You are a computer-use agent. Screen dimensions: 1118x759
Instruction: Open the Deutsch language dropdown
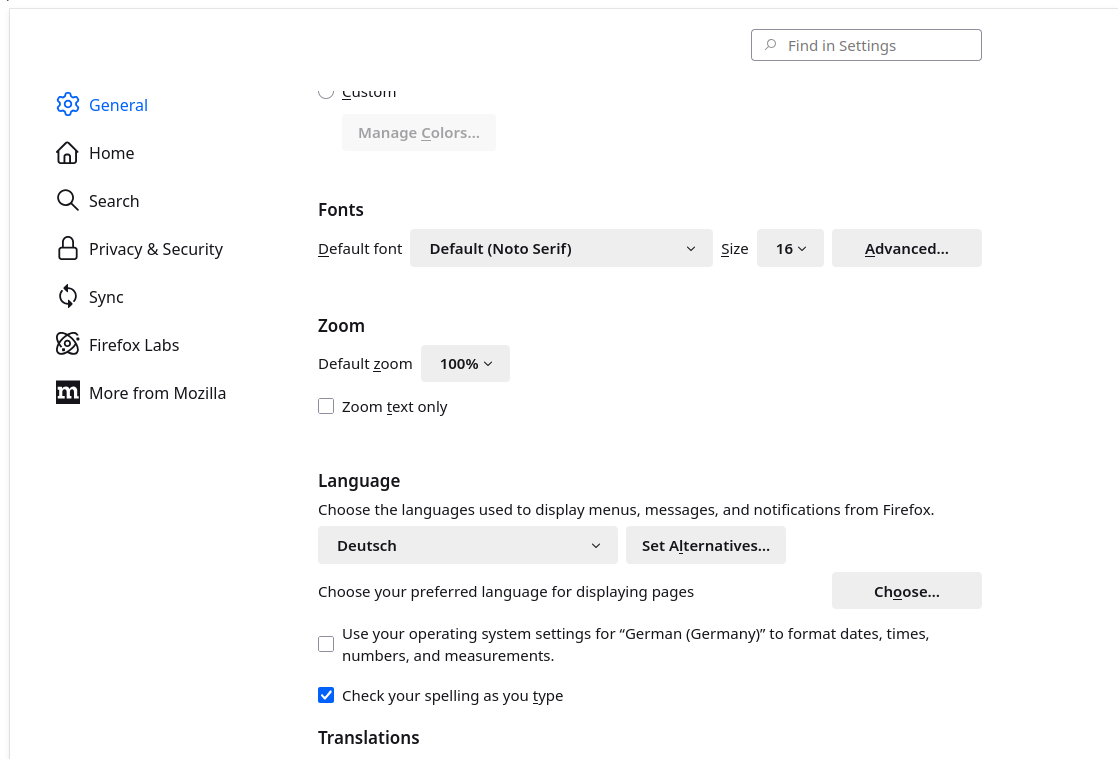(x=467, y=545)
